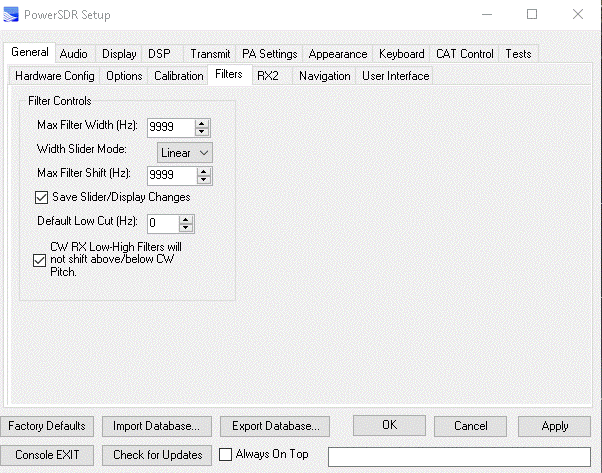
Task: Select the Options sub-tab
Action: 124,76
